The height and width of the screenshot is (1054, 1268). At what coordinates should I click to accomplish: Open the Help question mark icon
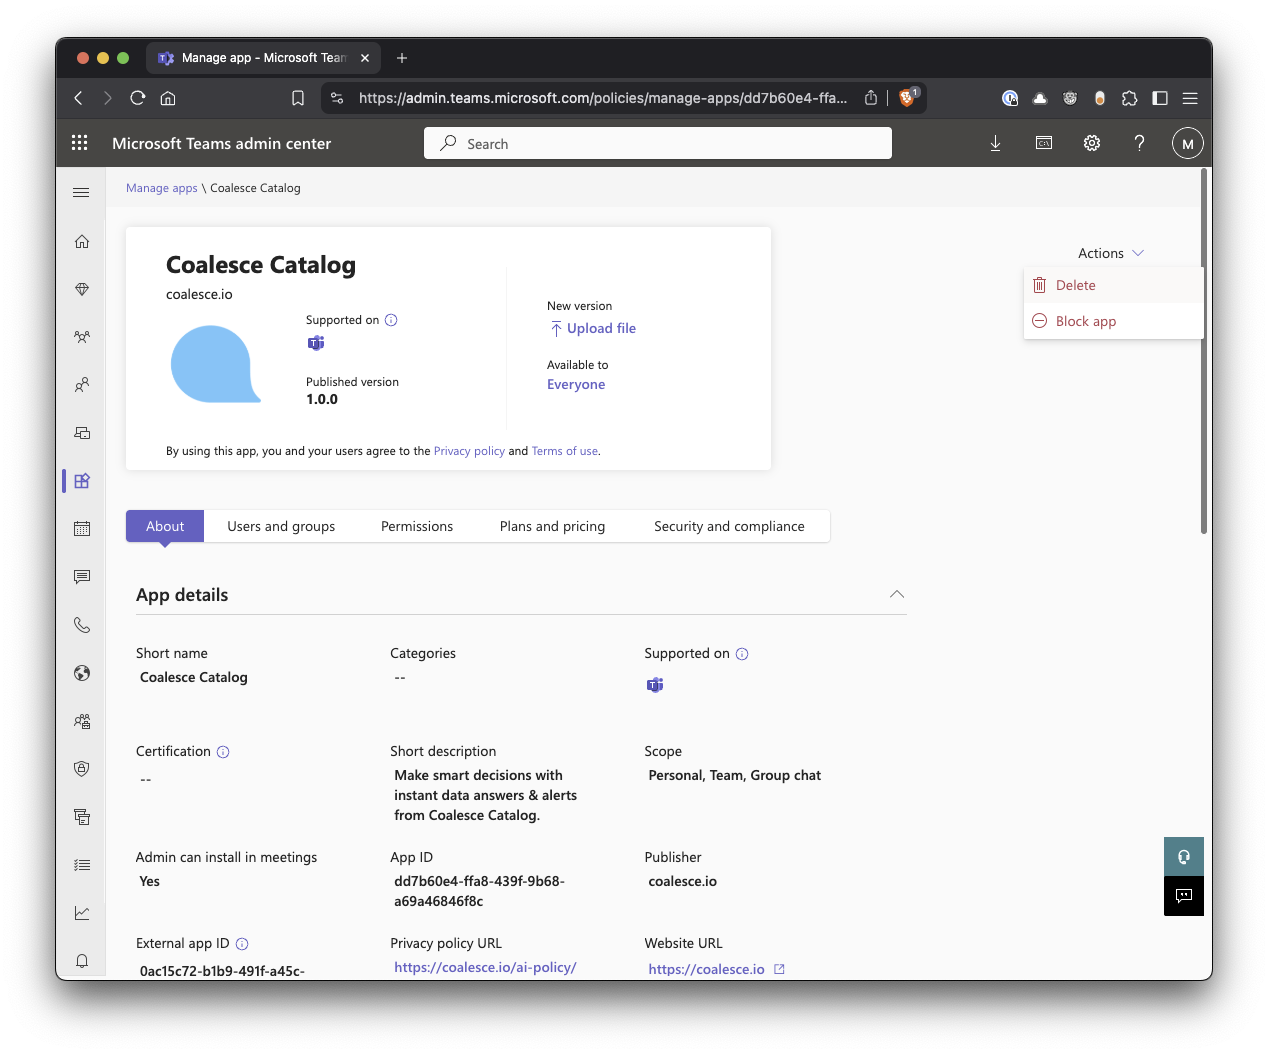(x=1139, y=143)
